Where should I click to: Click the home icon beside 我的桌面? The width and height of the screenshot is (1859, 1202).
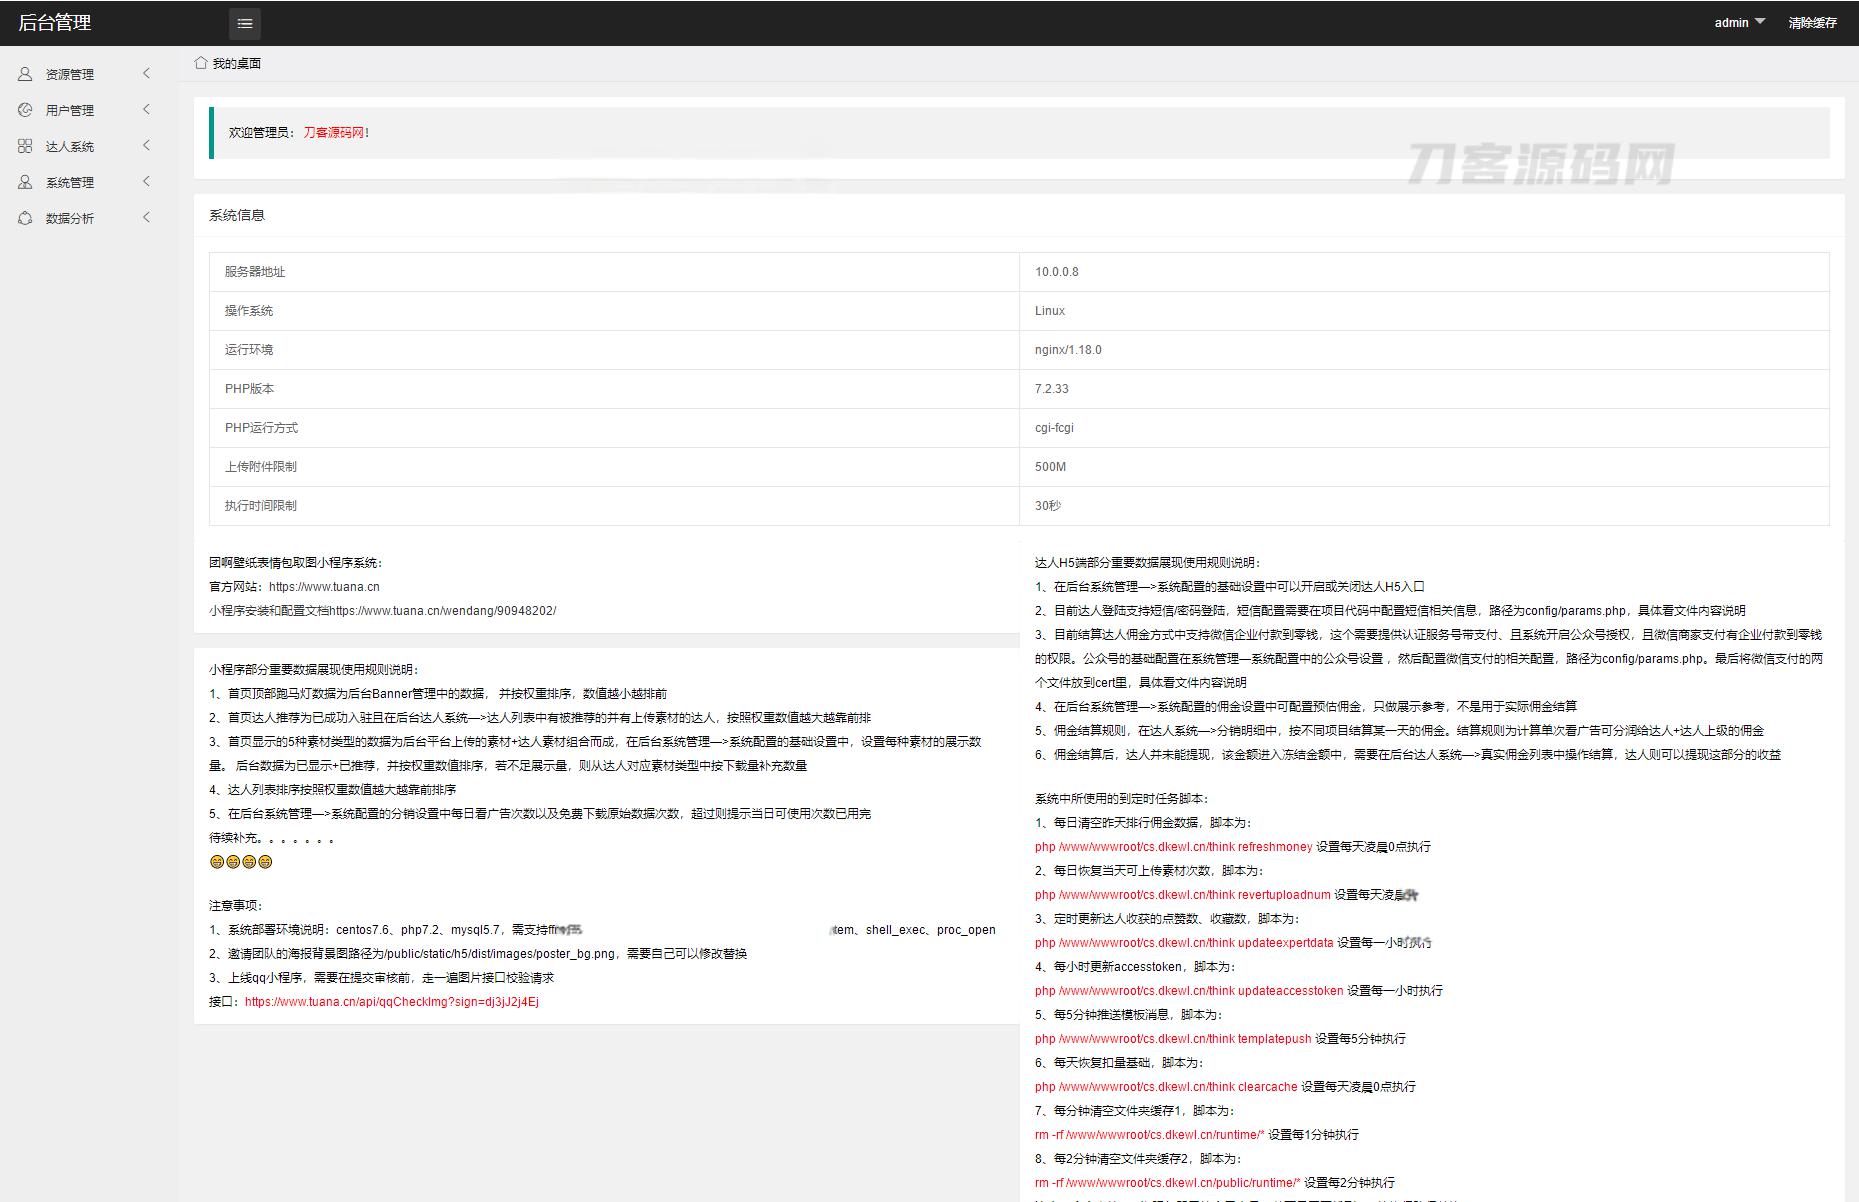coord(201,63)
